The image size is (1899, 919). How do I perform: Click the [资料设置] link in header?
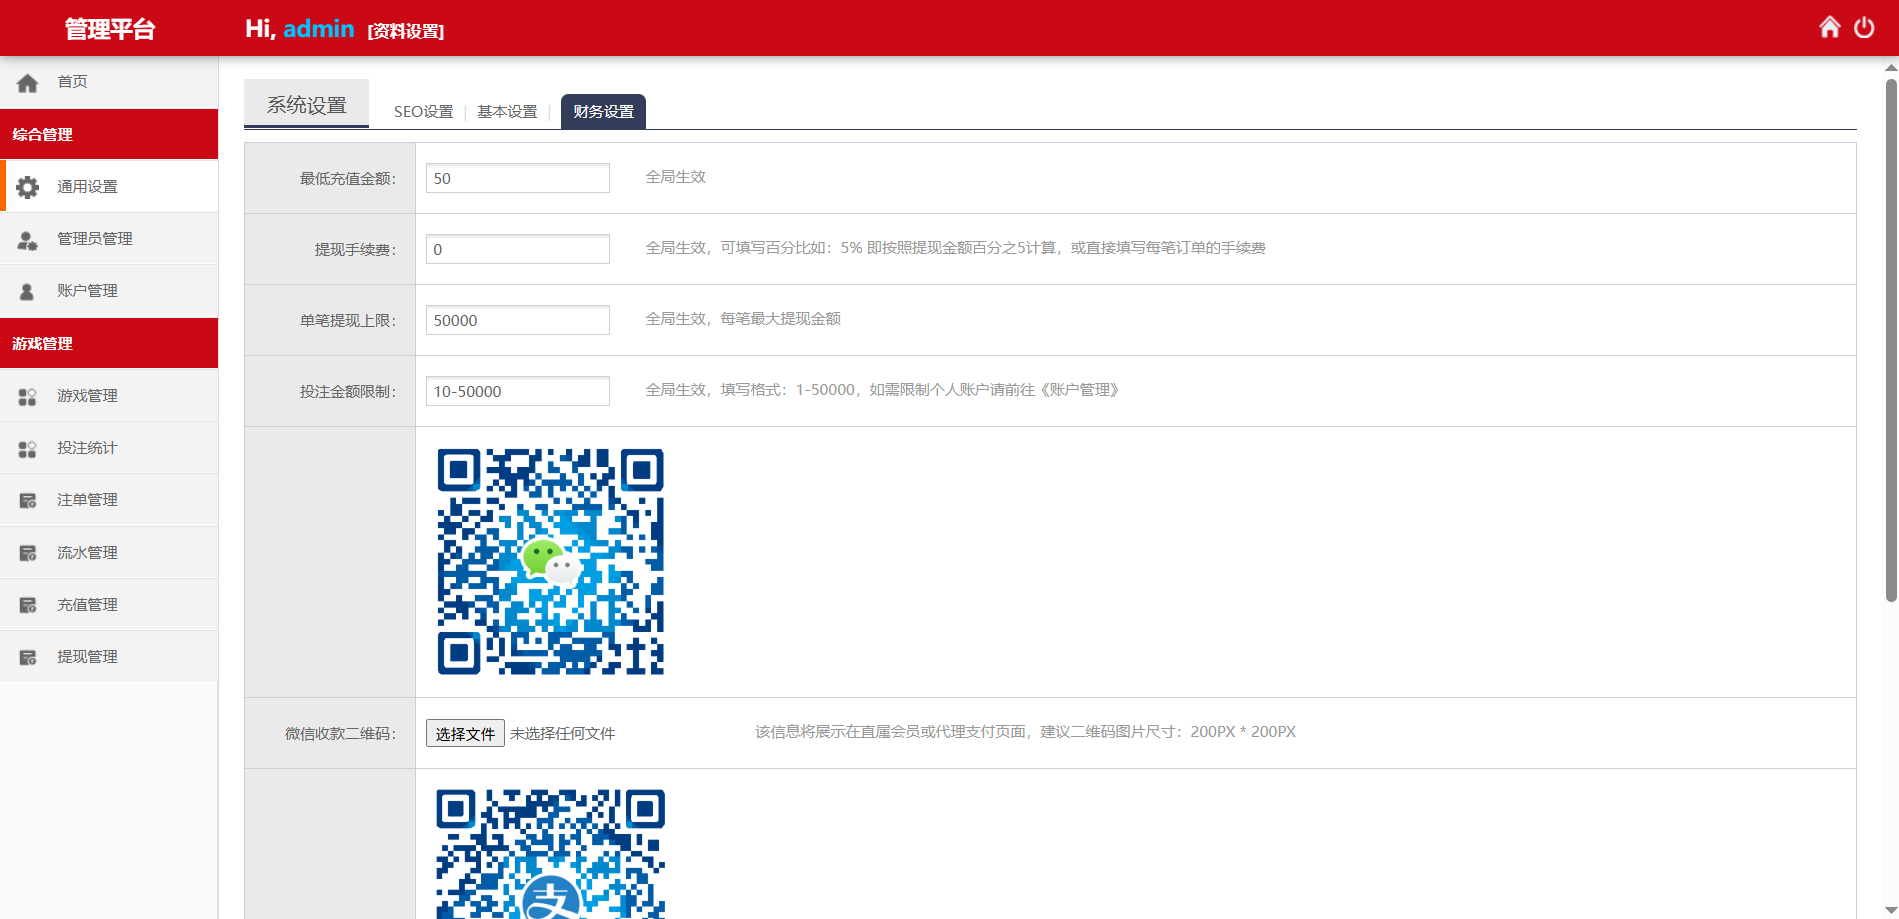(406, 31)
